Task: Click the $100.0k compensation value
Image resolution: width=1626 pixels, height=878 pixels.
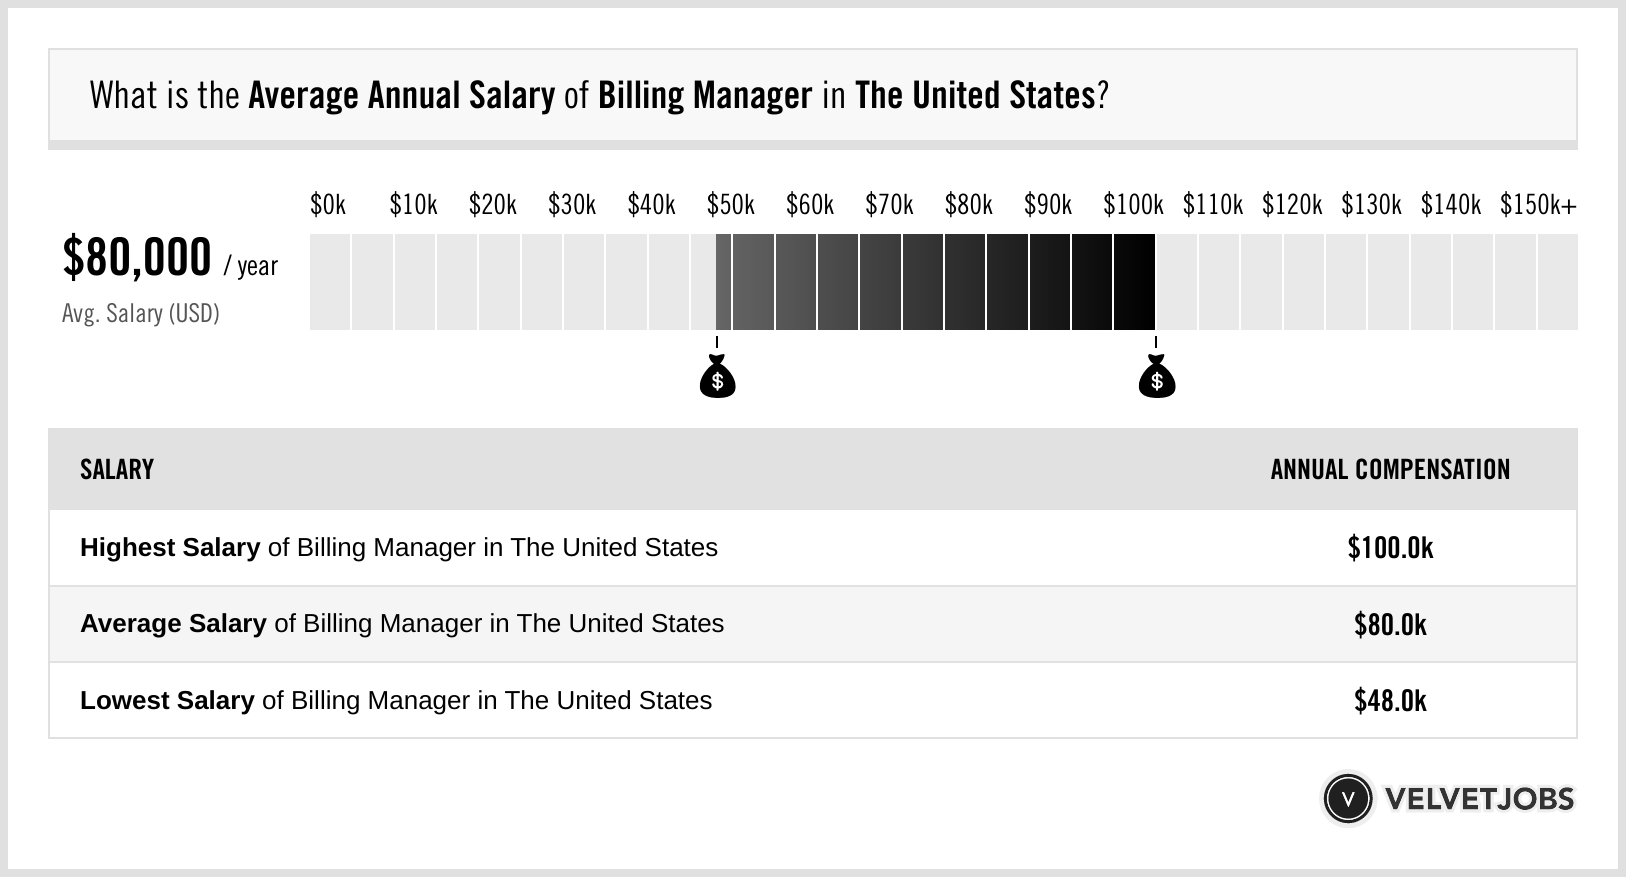Action: click(1390, 548)
